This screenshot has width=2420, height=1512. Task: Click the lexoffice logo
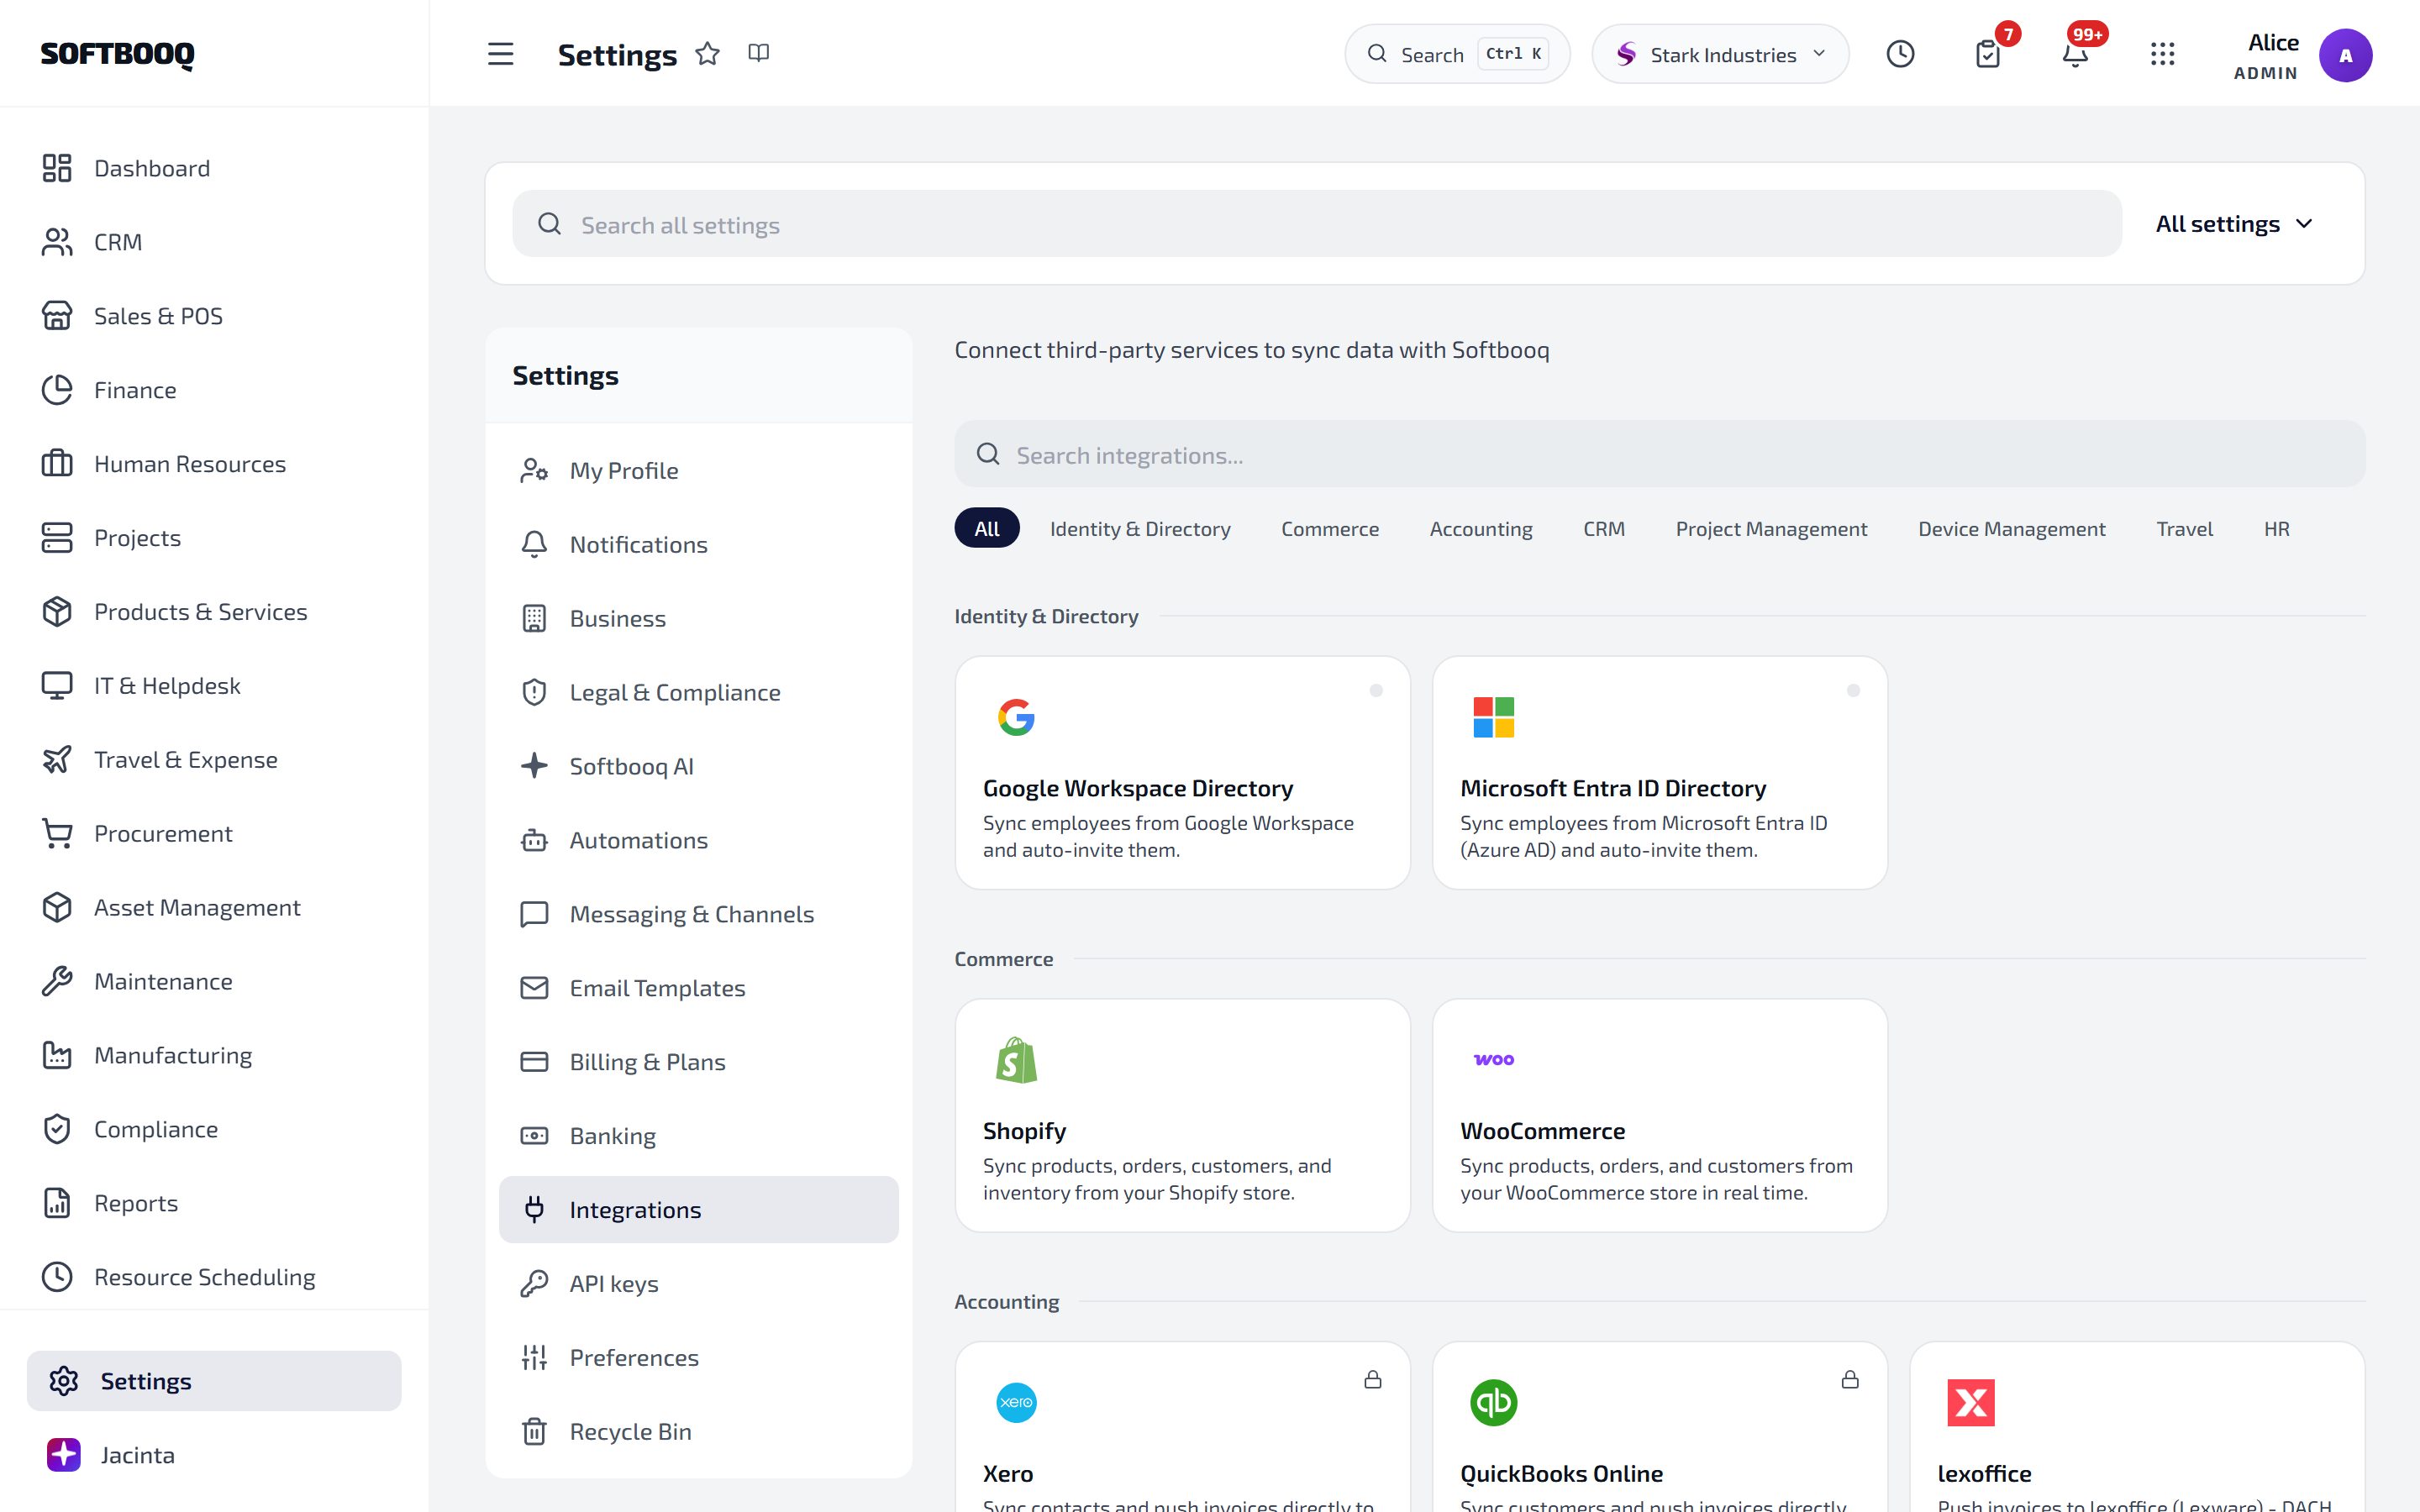pos(1970,1402)
